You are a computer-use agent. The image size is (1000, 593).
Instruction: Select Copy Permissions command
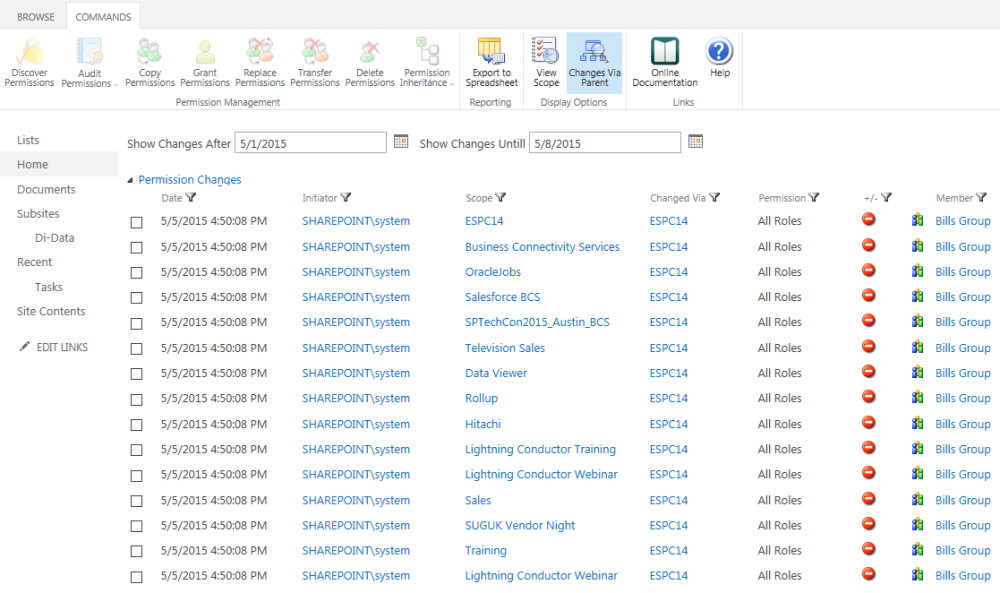pos(149,62)
